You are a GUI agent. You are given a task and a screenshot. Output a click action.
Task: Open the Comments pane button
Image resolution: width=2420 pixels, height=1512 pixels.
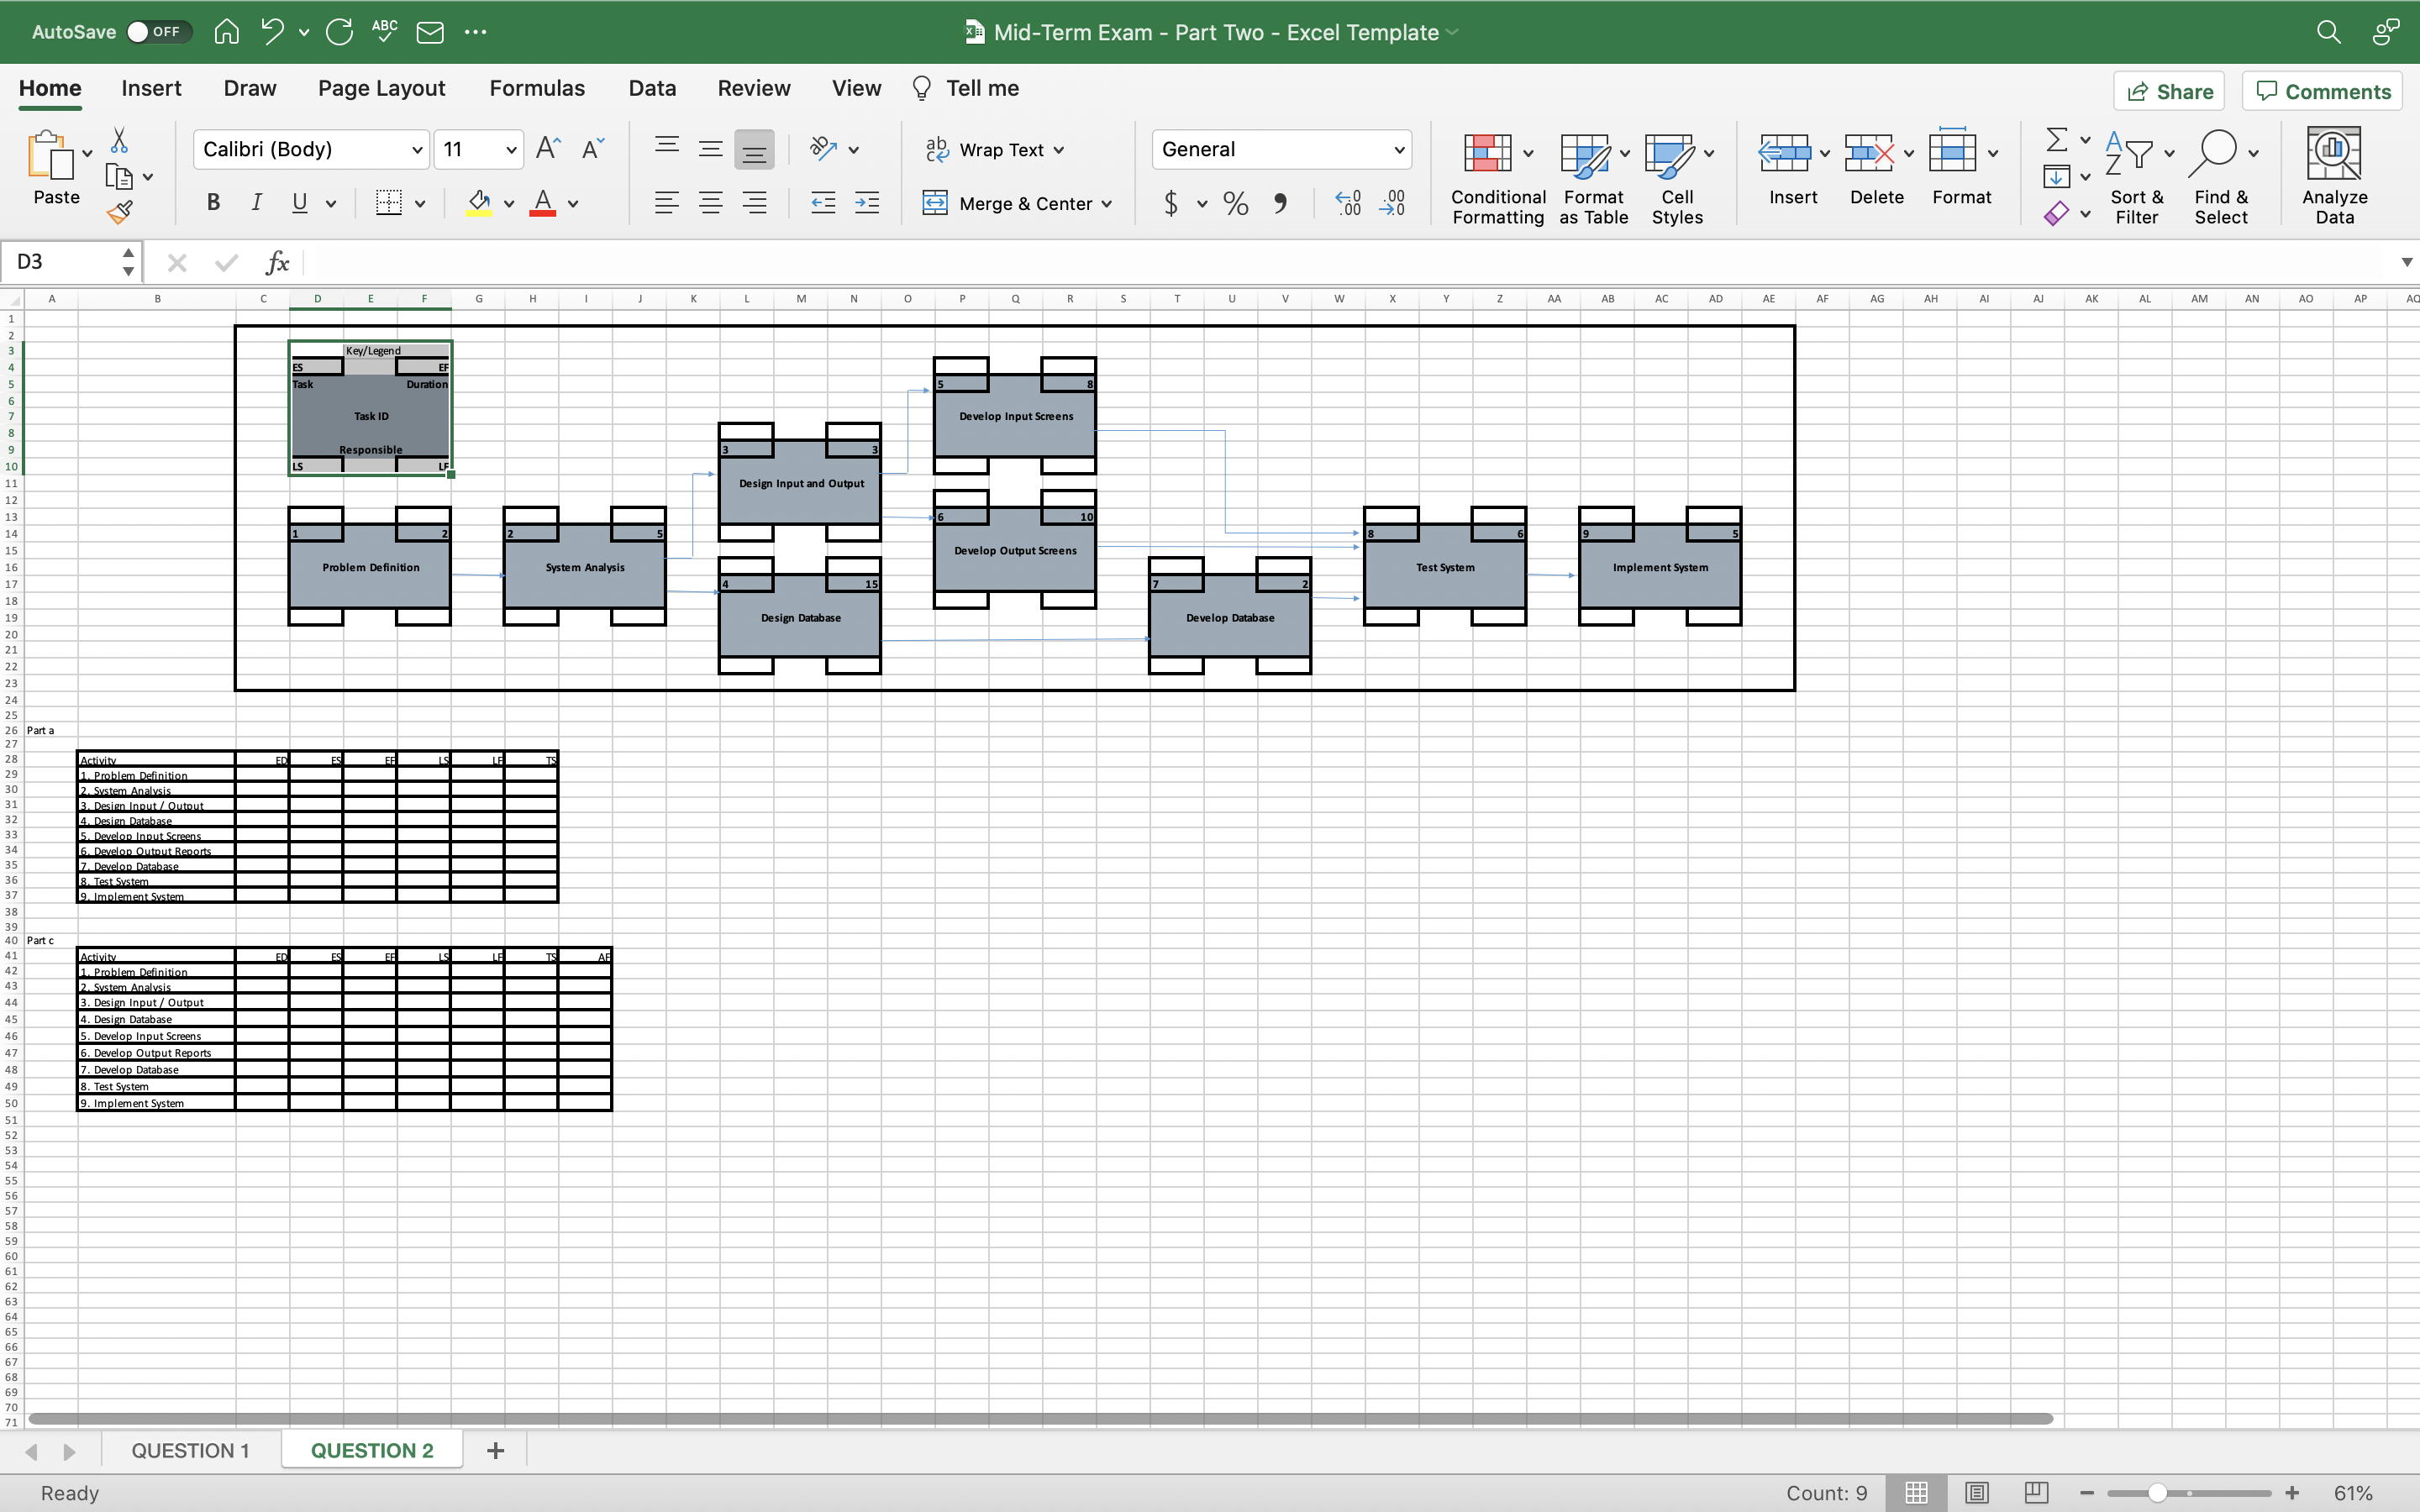(2322, 92)
